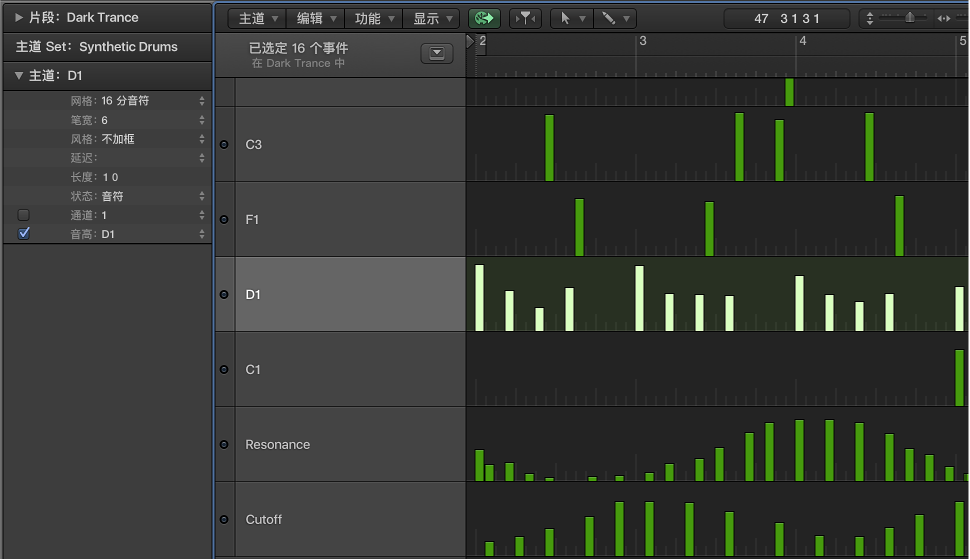Click the circle icon beside C3 lane
This screenshot has height=560, width=970.
(x=224, y=144)
